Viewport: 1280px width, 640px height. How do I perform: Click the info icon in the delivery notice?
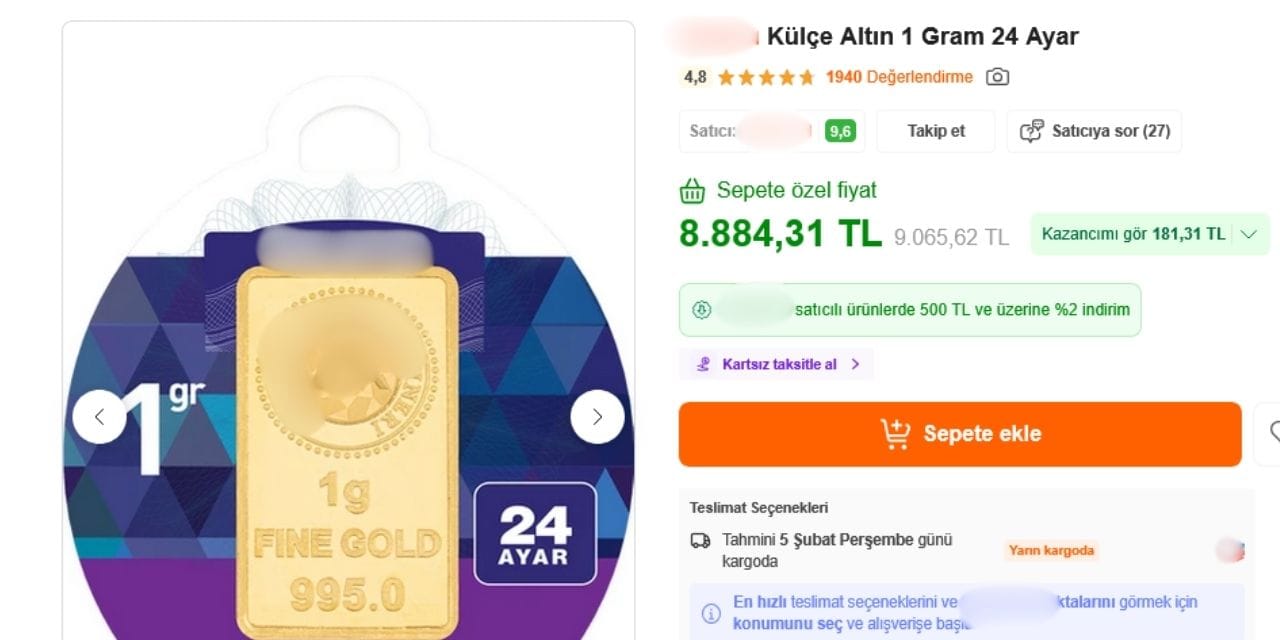[x=710, y=612]
